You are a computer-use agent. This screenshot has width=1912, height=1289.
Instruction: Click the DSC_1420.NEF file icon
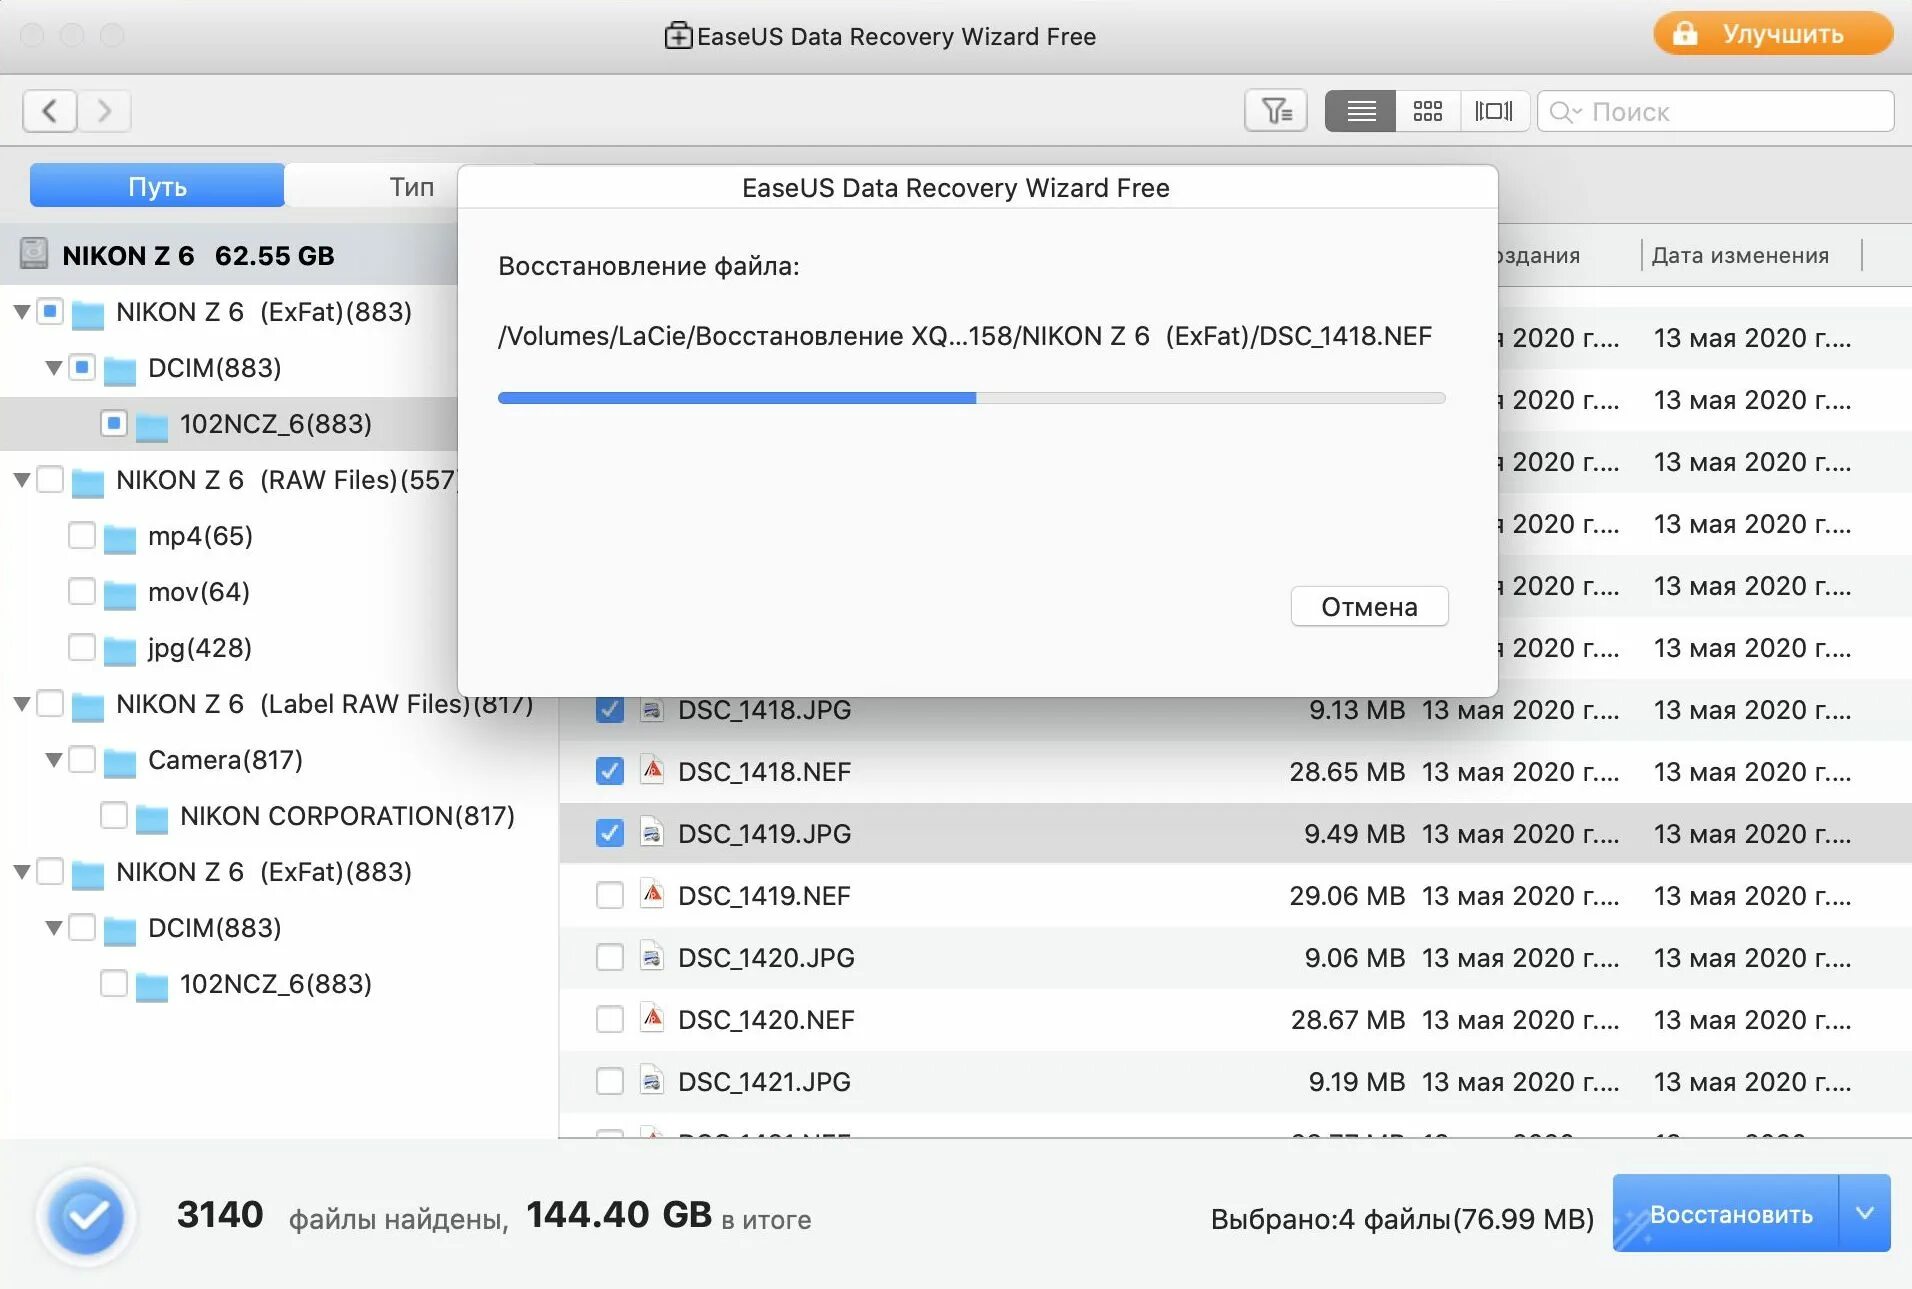point(652,1018)
